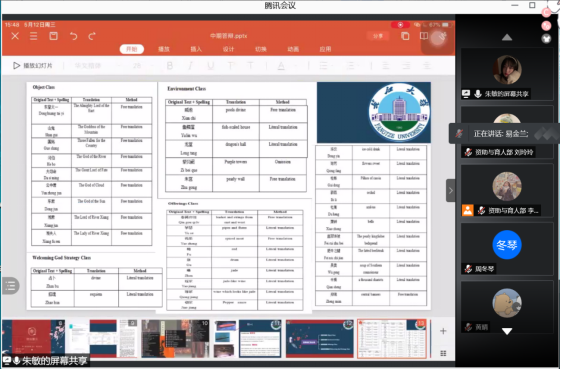Click the 分享 share button
561x369 pixels.
point(378,36)
